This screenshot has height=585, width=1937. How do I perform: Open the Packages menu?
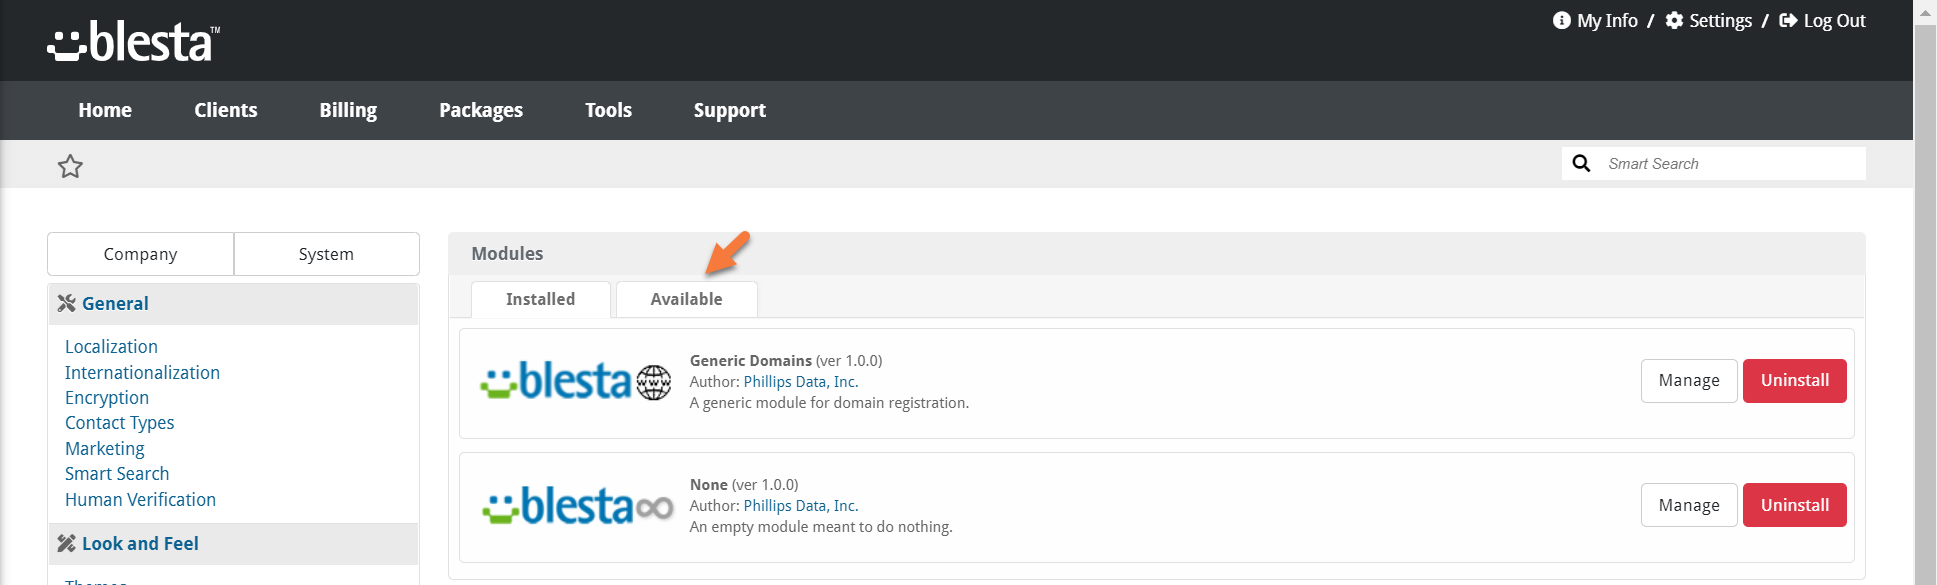click(481, 110)
